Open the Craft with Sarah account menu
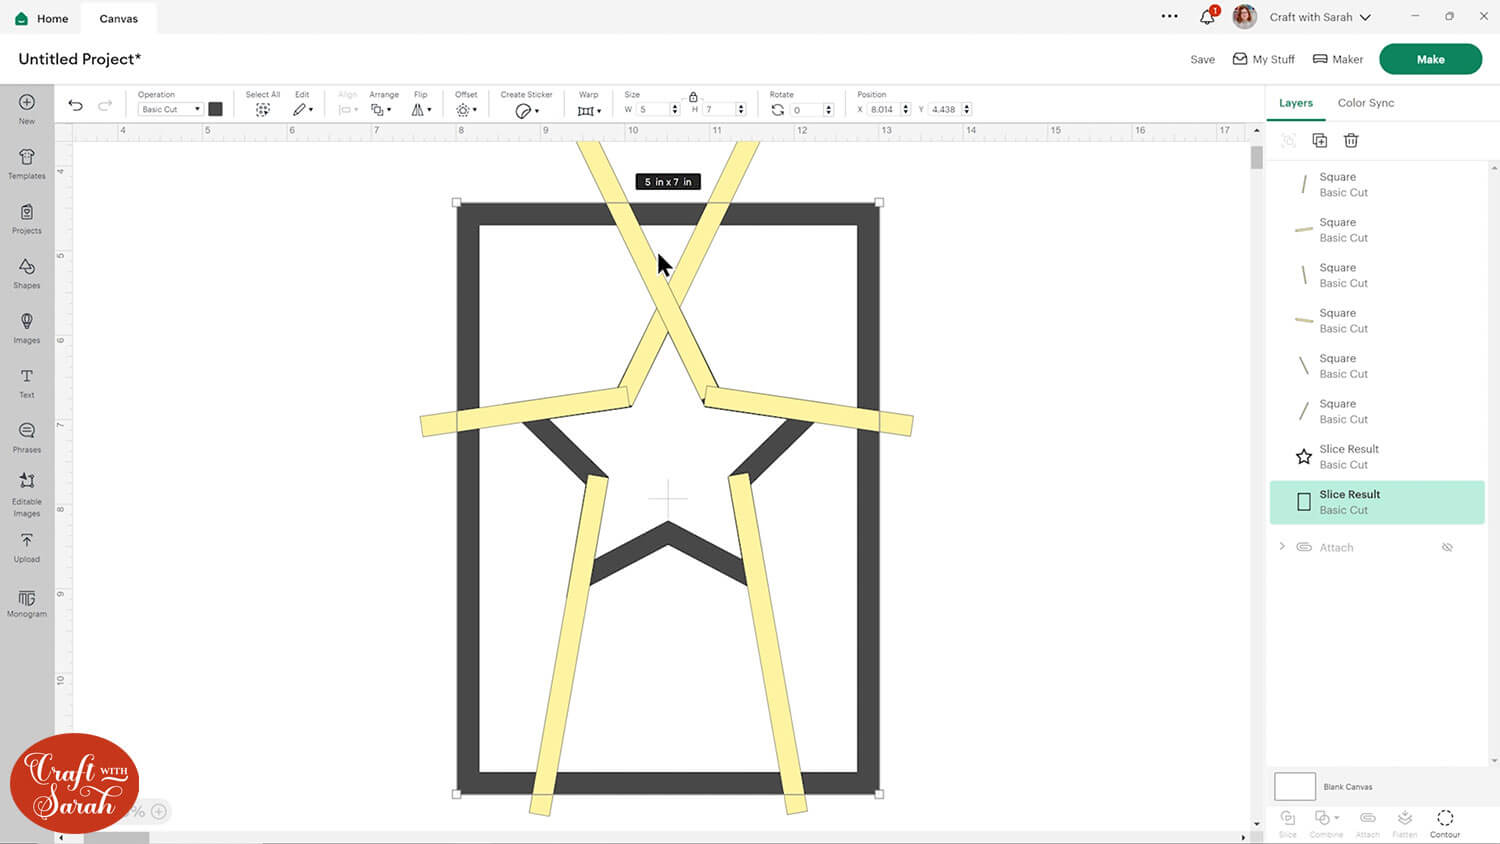1500x844 pixels. (x=1319, y=17)
